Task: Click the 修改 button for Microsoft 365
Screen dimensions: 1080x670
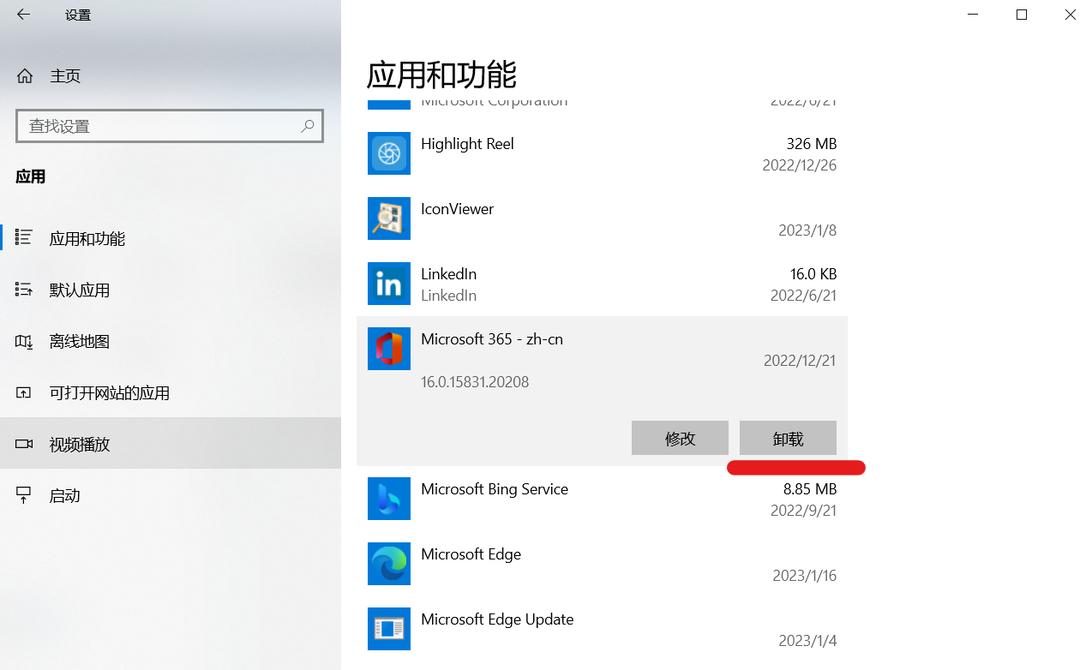Action: pos(680,437)
